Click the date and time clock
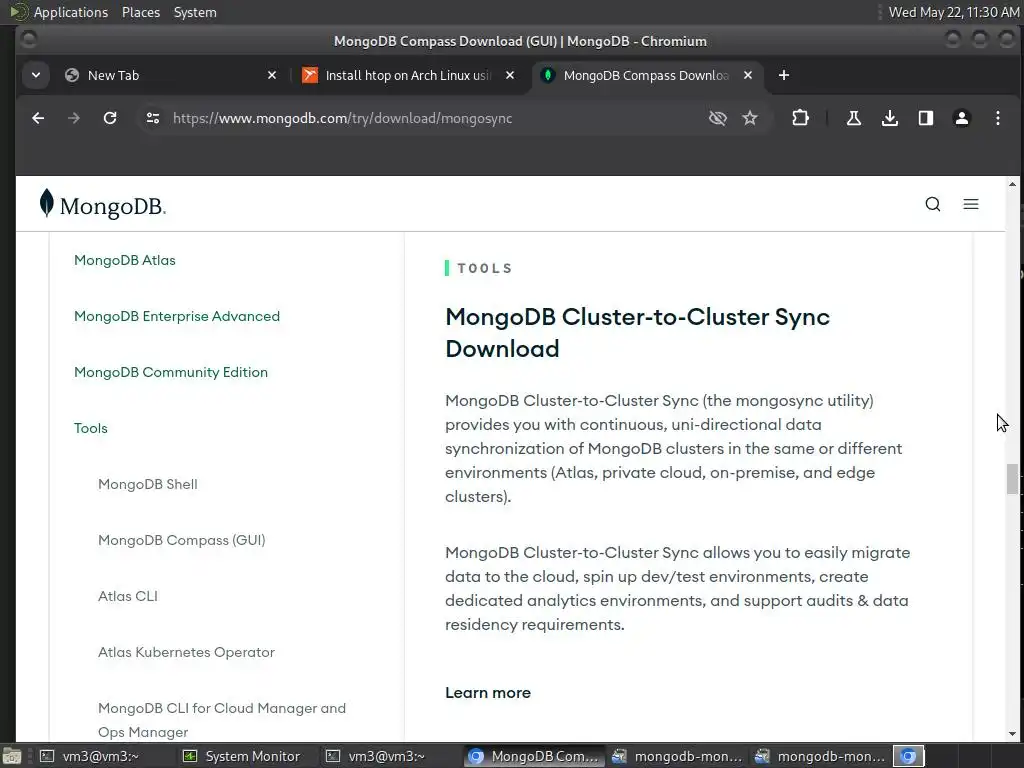Screen dimensions: 1024x768 pyautogui.click(x=953, y=12)
